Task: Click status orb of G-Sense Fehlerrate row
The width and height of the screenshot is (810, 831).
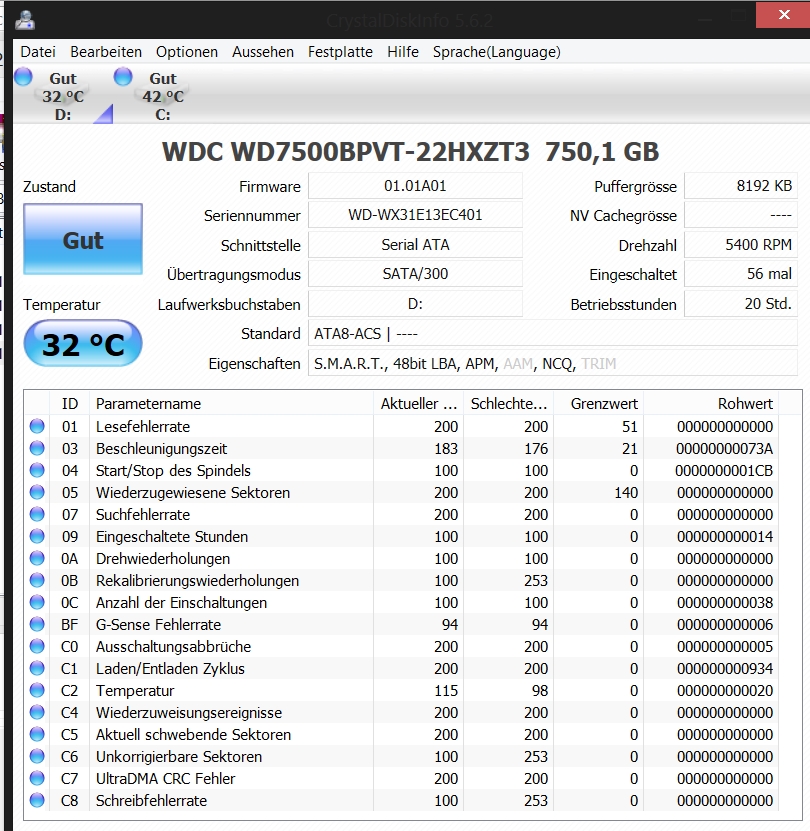Action: click(37, 624)
